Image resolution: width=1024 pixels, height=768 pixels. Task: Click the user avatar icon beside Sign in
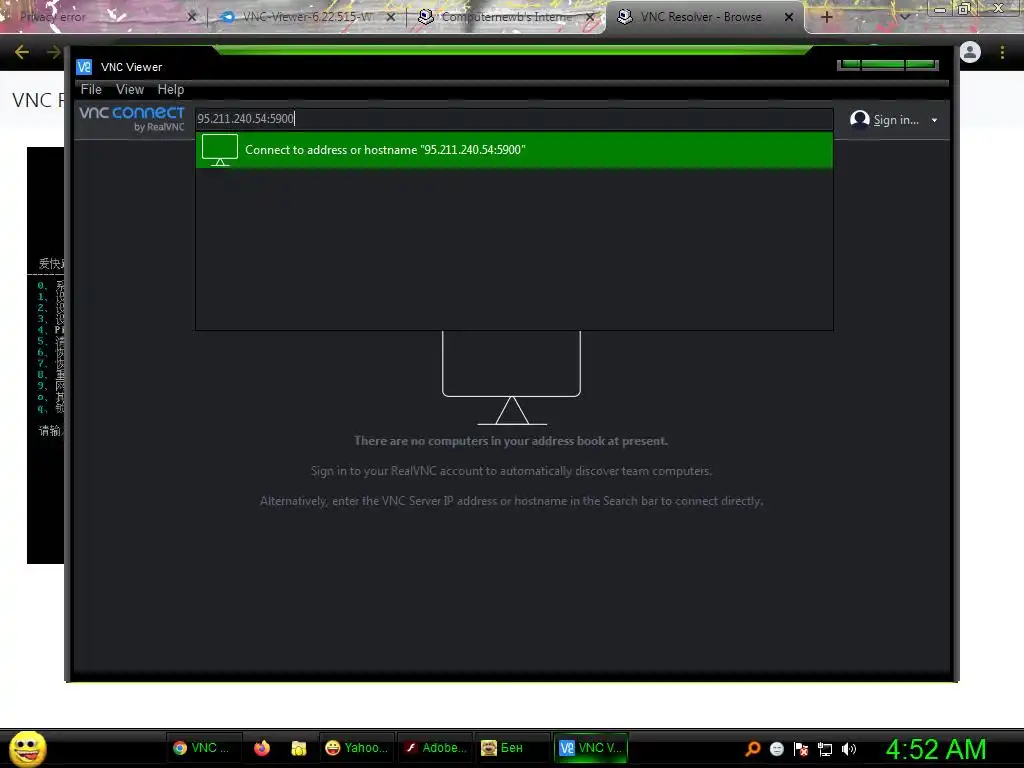pyautogui.click(x=859, y=120)
